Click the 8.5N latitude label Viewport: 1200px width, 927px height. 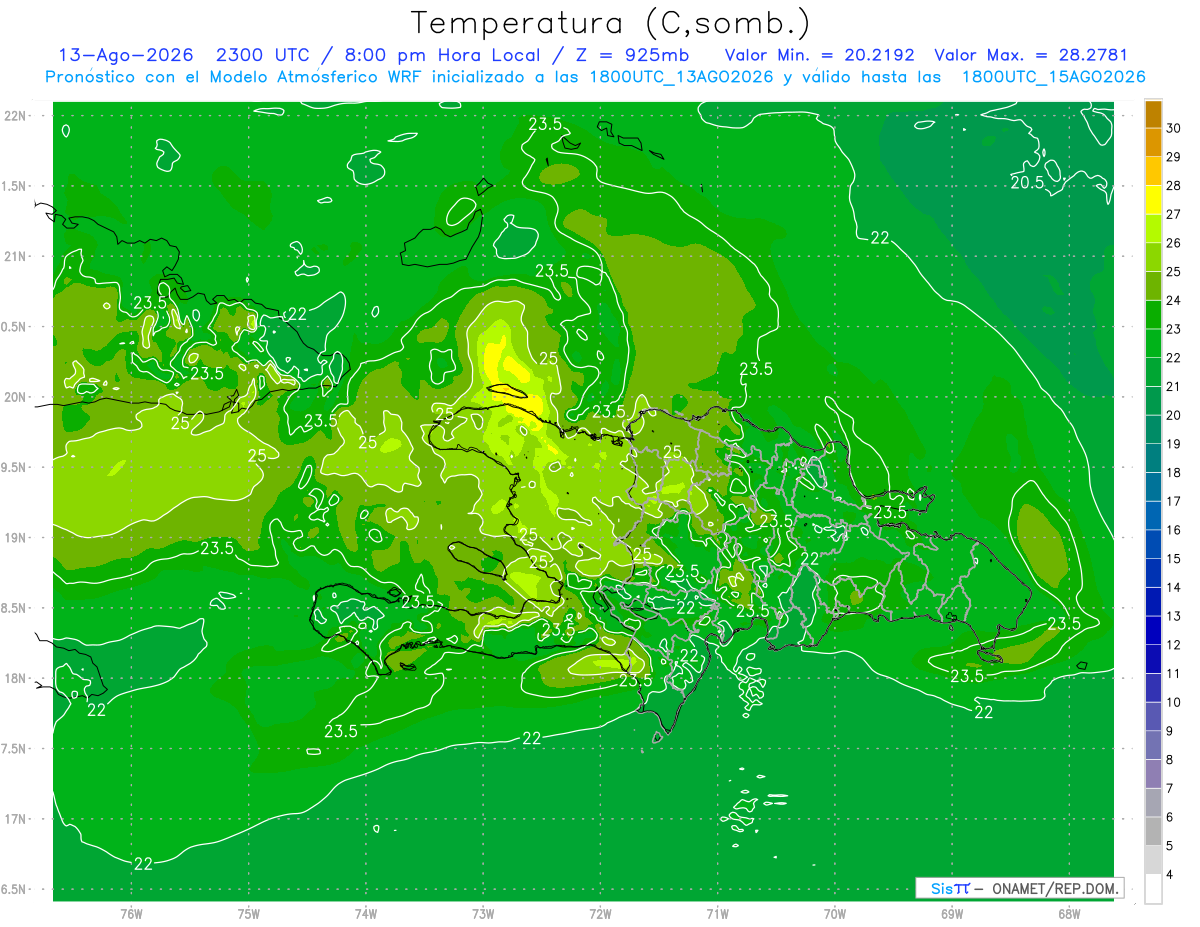tap(15, 608)
